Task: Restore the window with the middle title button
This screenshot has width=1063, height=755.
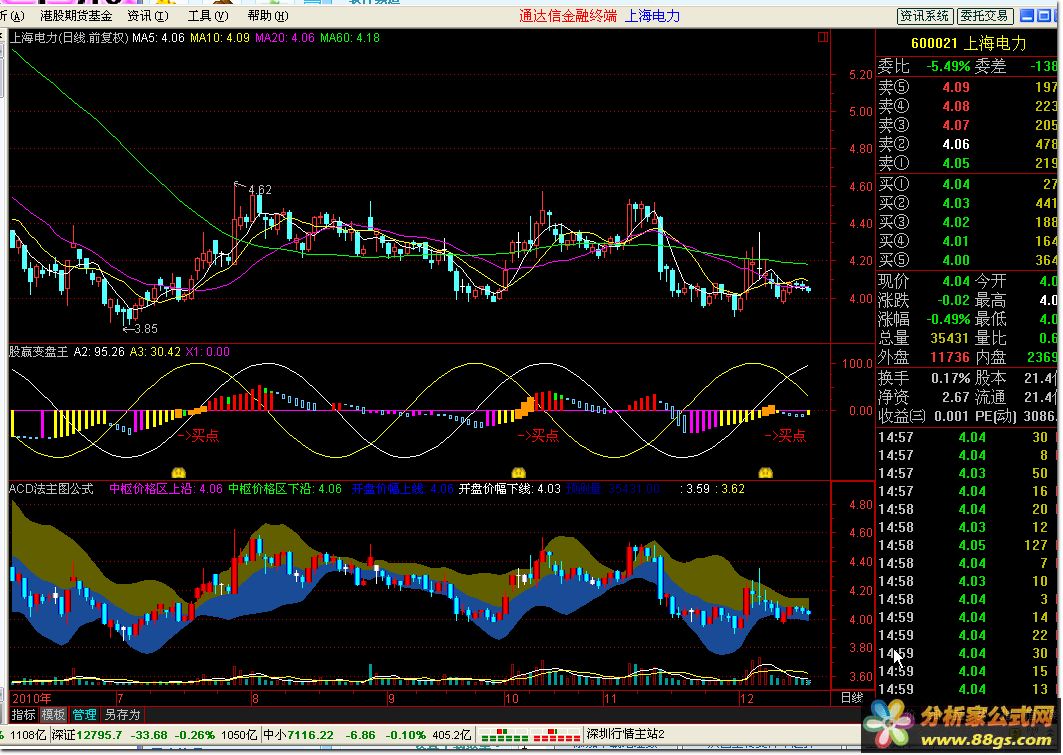Action: [x=1042, y=16]
